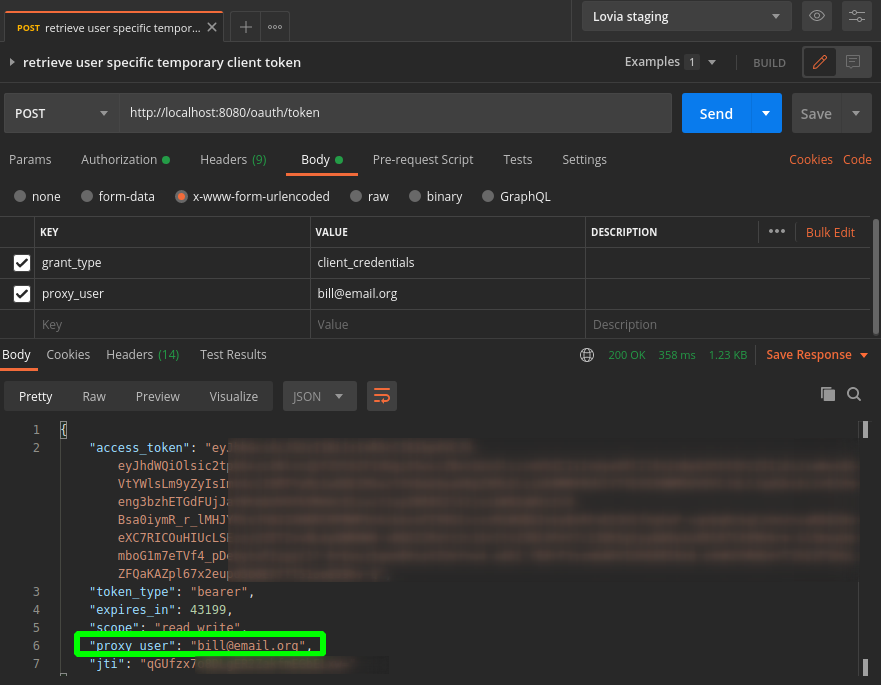Image resolution: width=881 pixels, height=685 pixels.
Task: Select the form-data body radio
Action: (87, 196)
